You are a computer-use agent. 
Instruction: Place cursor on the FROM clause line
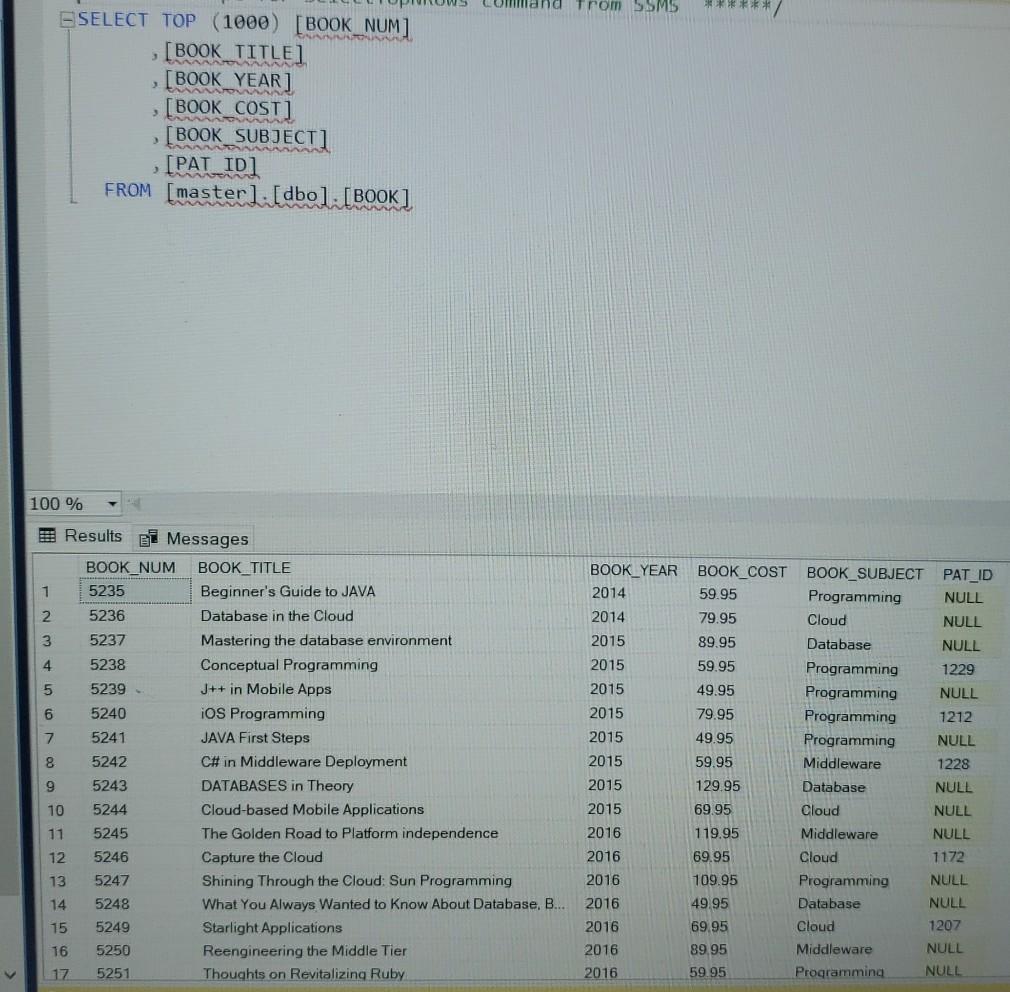(128, 190)
